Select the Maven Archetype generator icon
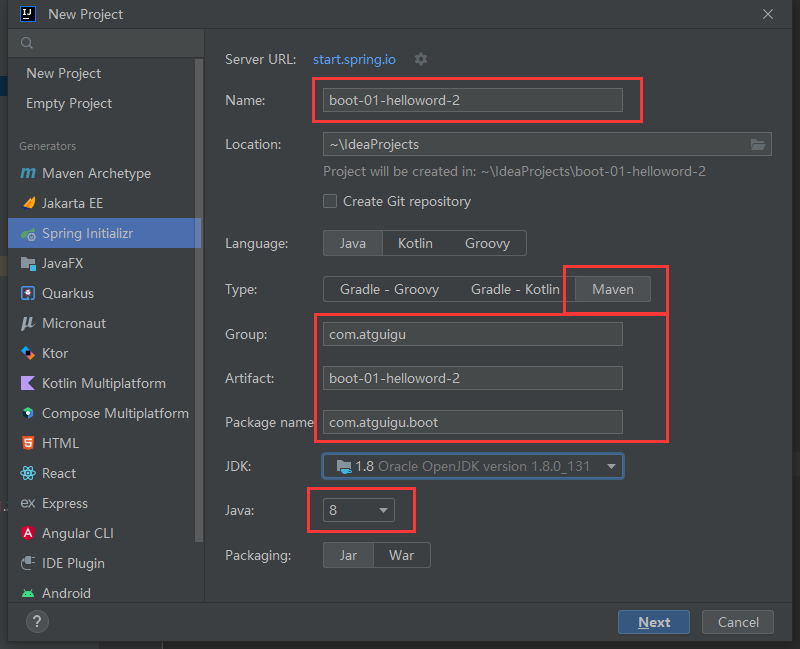The width and height of the screenshot is (800, 649). click(28, 173)
